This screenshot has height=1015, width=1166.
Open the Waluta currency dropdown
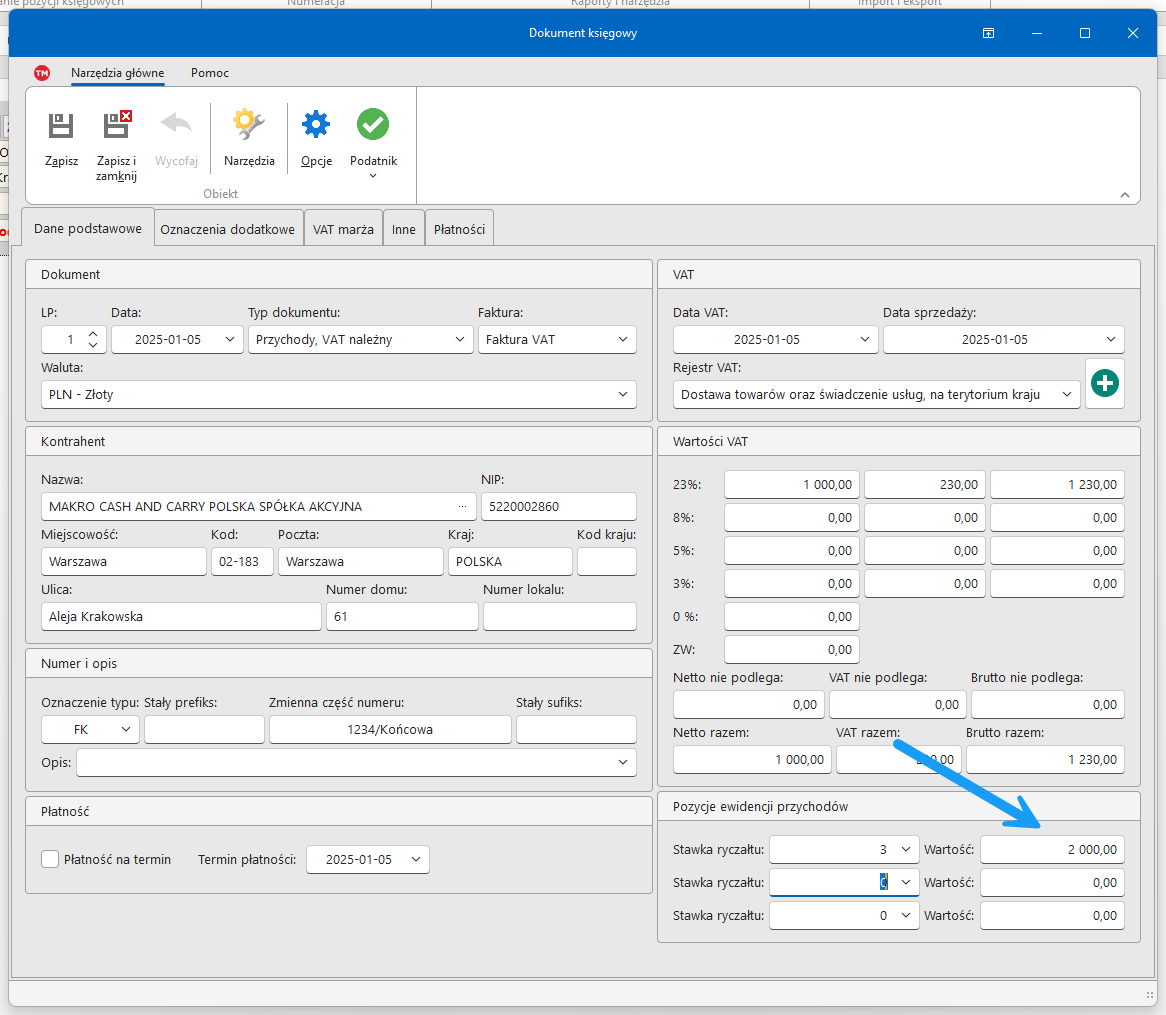click(x=624, y=395)
